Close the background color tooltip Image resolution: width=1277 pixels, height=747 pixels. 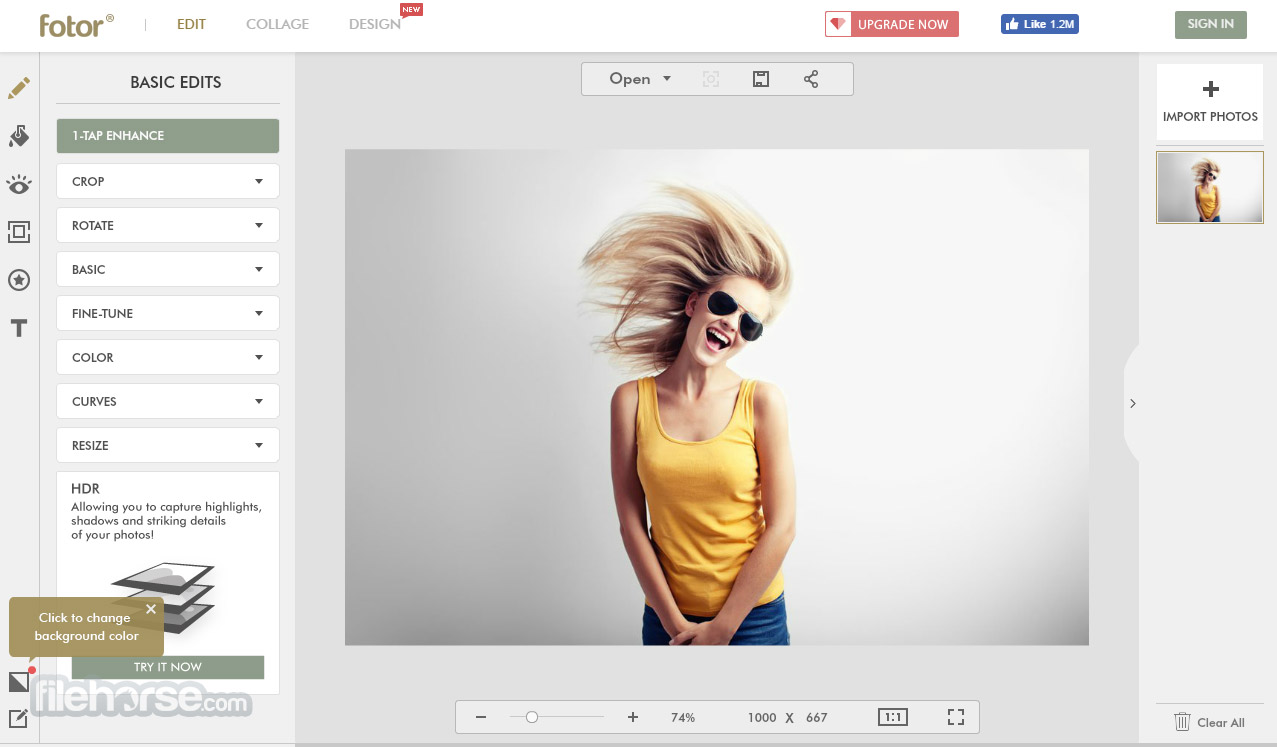coord(151,609)
